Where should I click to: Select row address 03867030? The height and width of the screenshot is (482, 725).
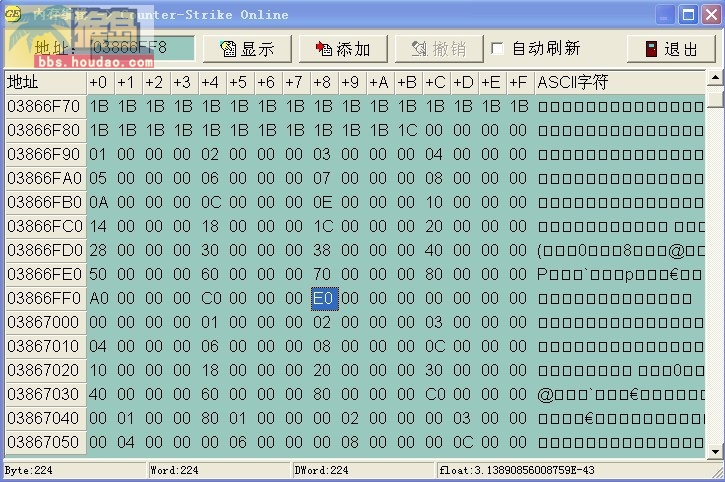pyautogui.click(x=45, y=395)
